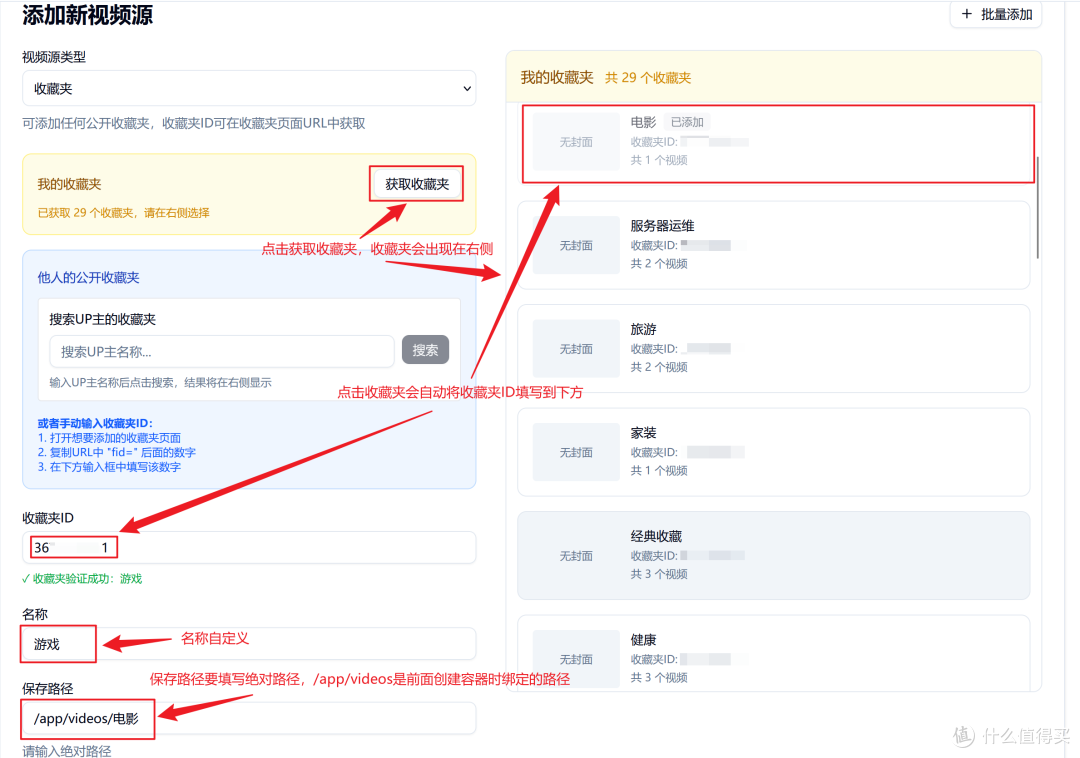Click the 无封面 thumbnail of 服务器运维
Viewport: 1080px width, 758px height.
[x=576, y=245]
